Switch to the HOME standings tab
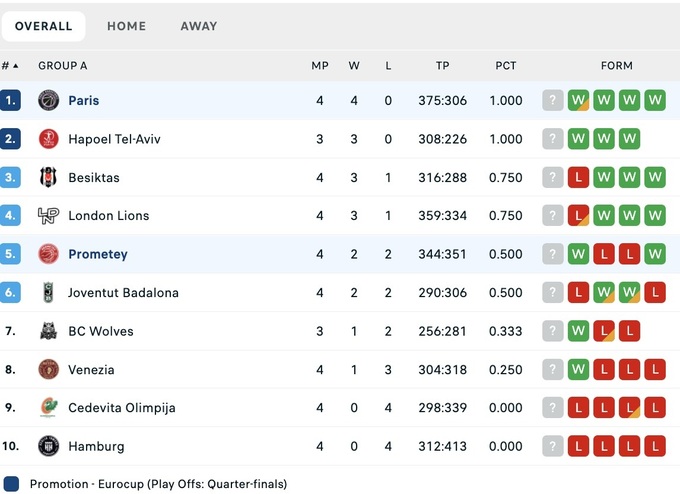This screenshot has width=680, height=494. click(126, 26)
